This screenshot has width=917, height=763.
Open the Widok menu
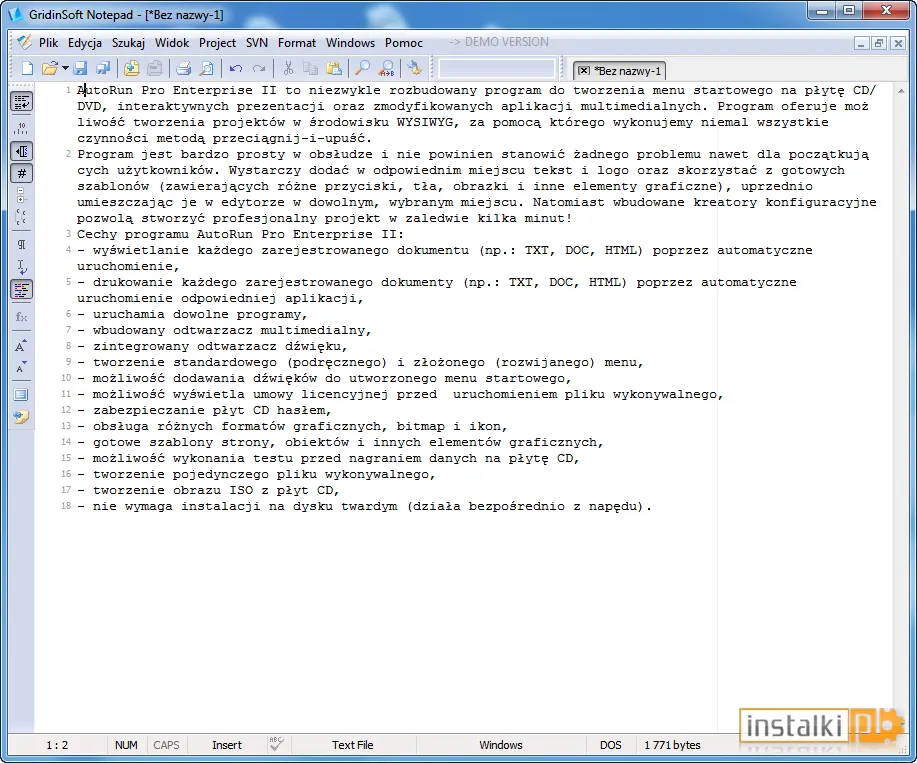(x=172, y=43)
